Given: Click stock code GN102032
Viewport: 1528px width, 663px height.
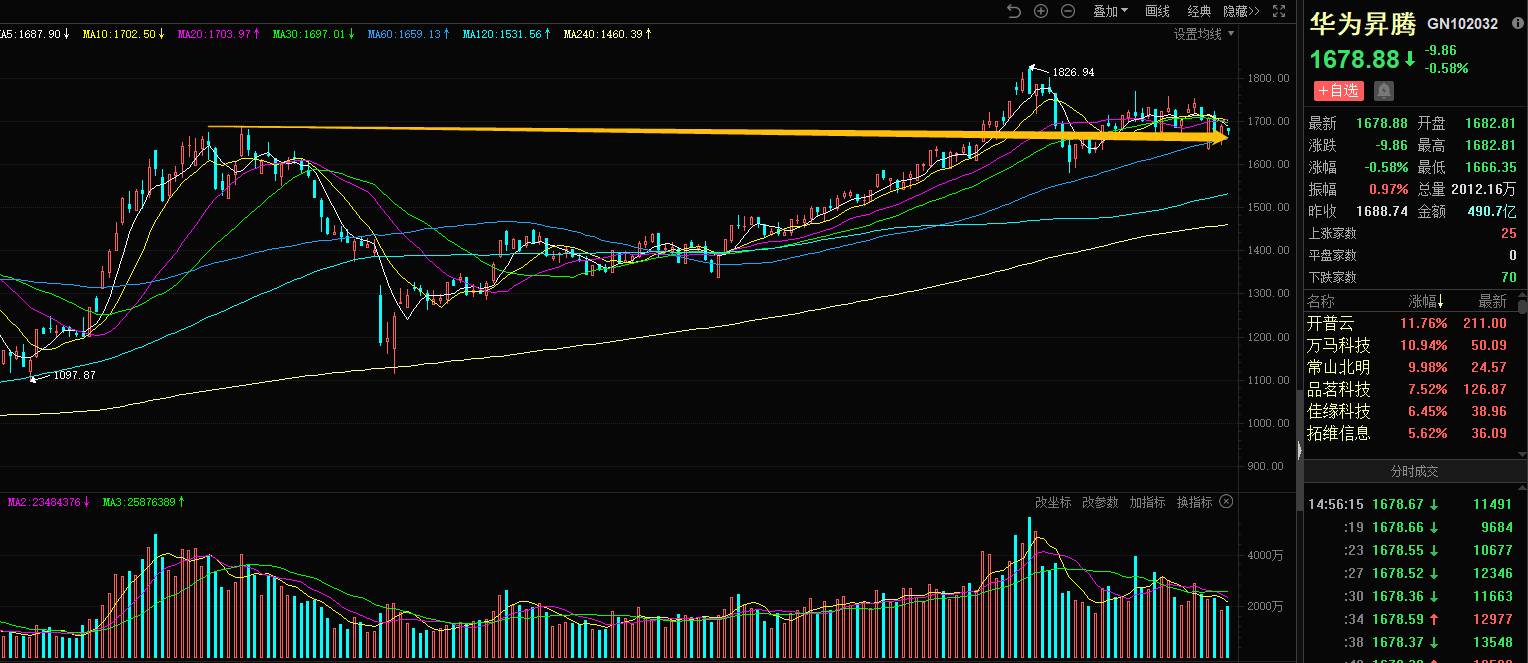Looking at the screenshot, I should point(1463,23).
